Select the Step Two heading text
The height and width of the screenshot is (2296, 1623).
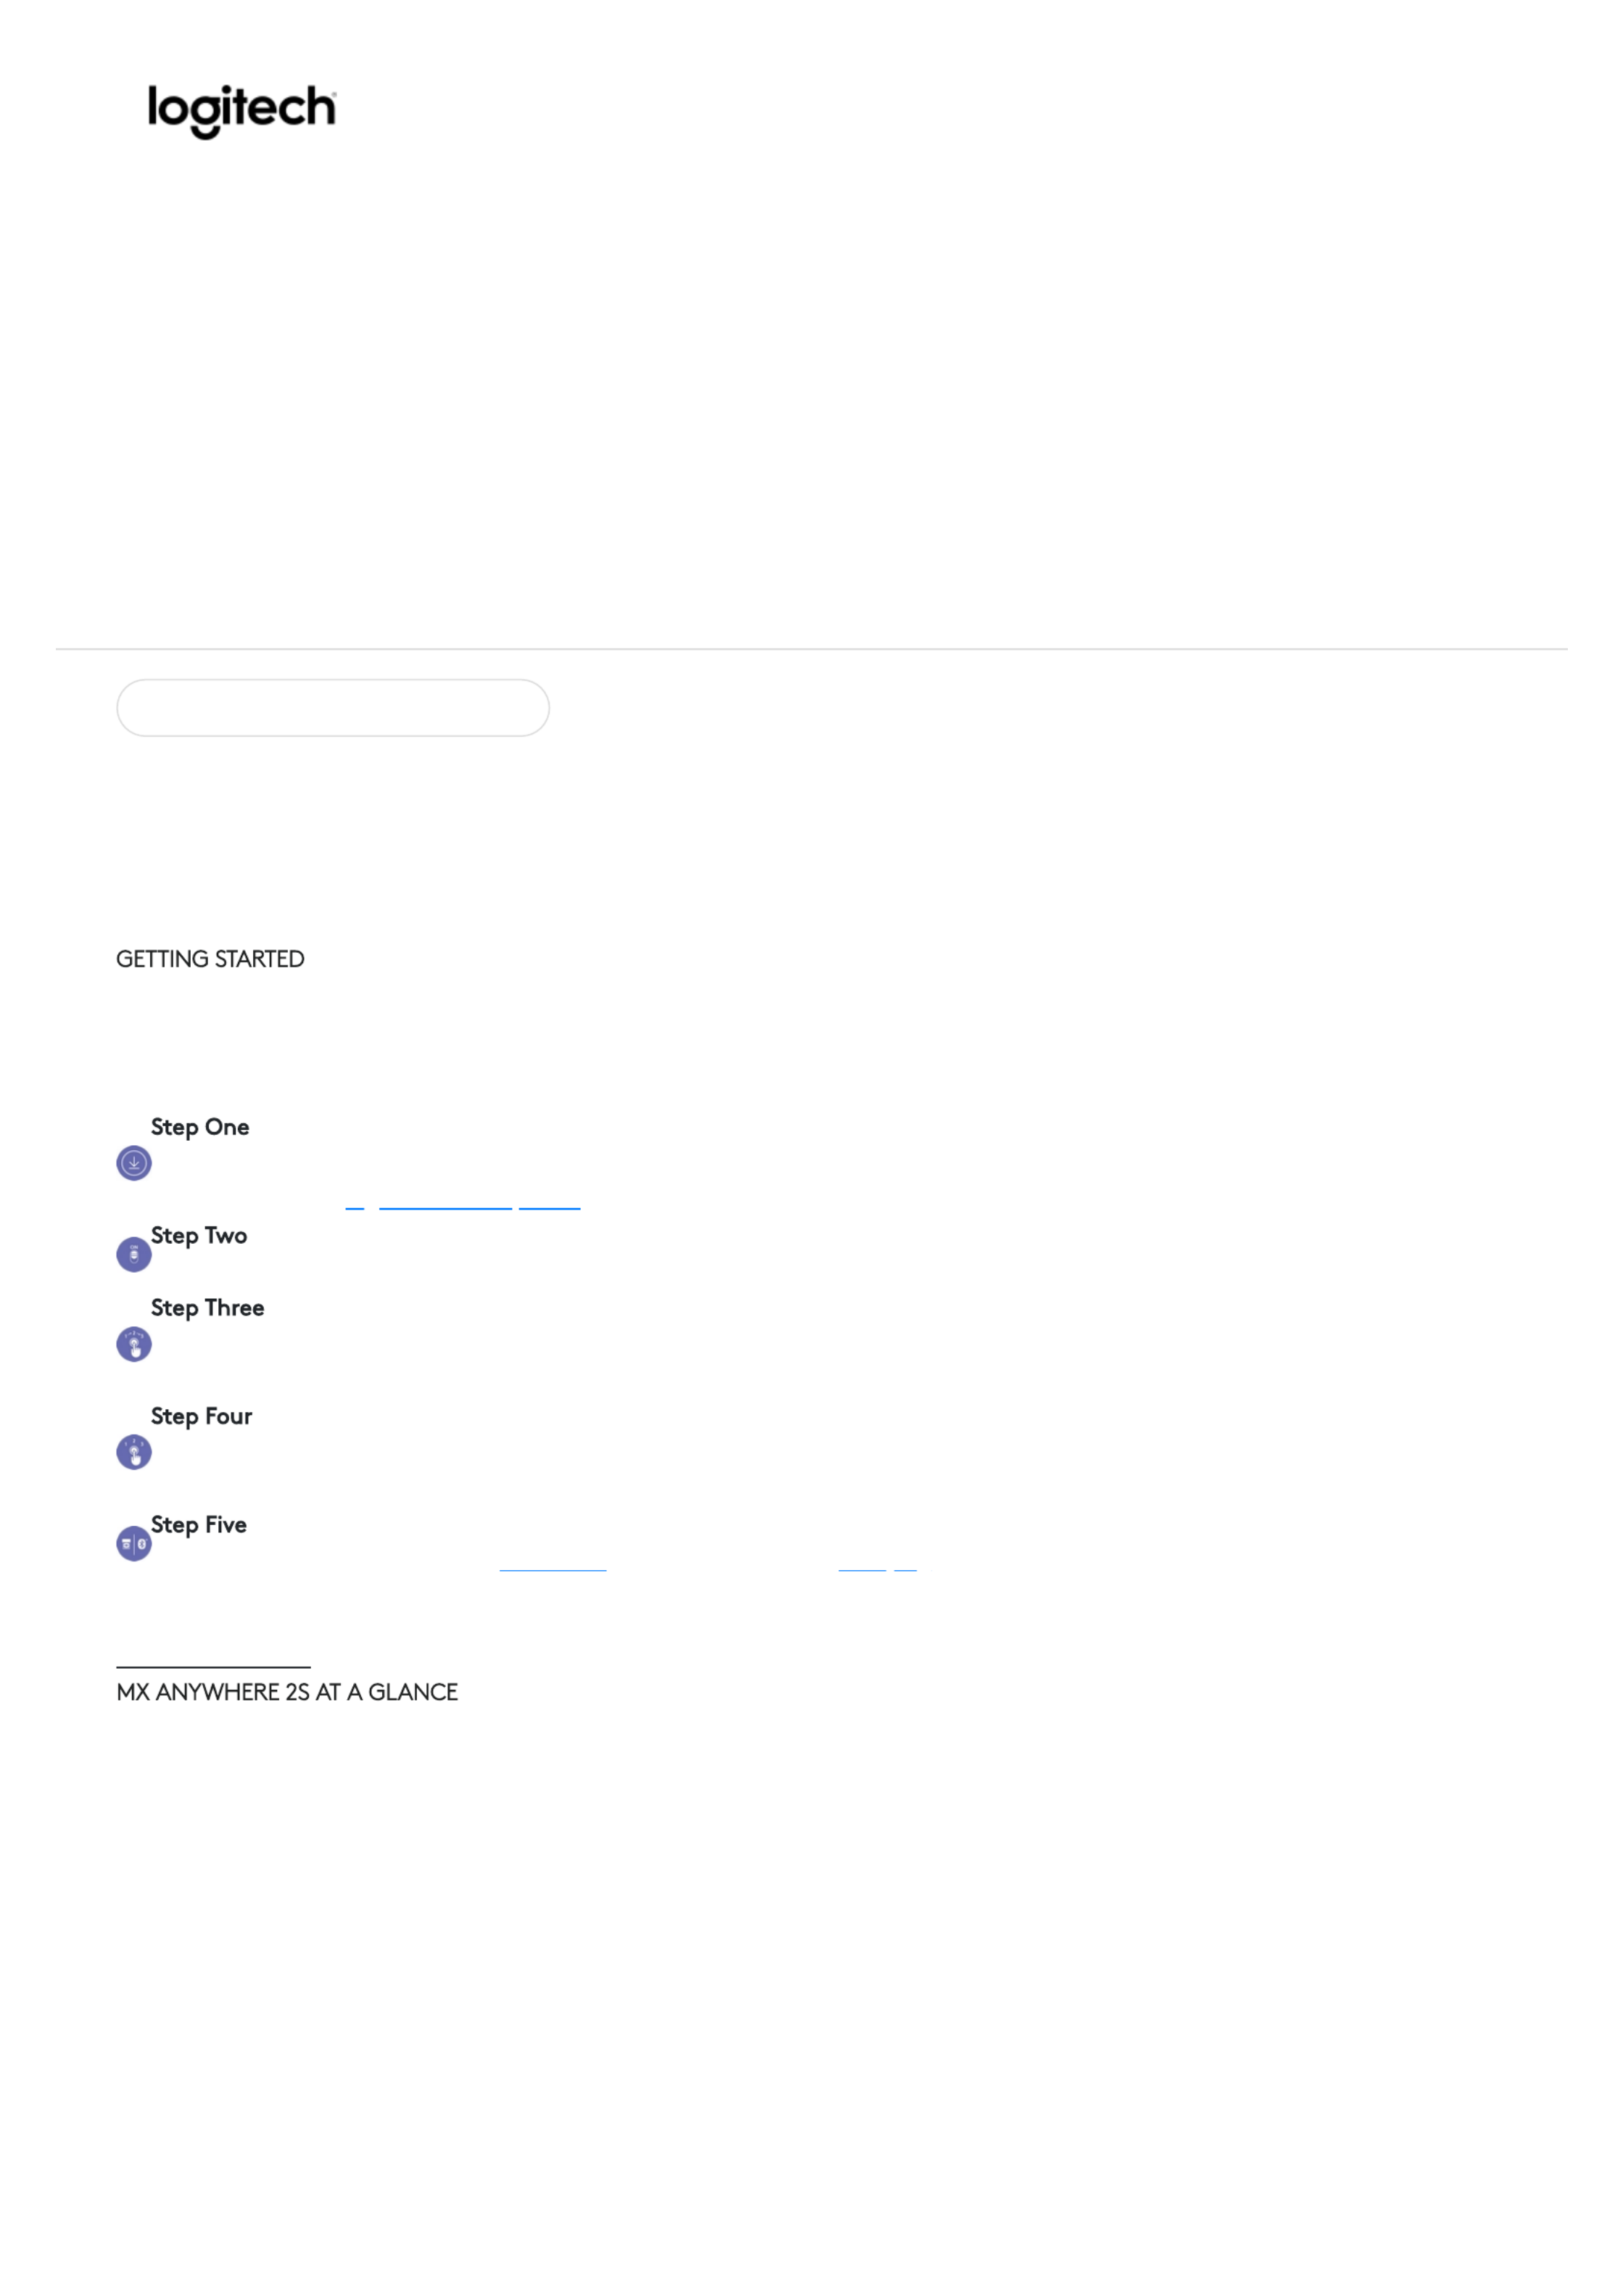point(199,1235)
